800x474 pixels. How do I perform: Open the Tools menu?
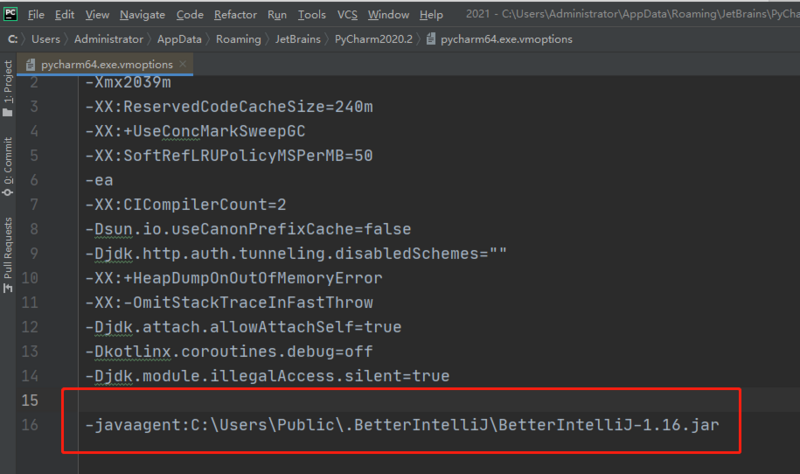[312, 15]
